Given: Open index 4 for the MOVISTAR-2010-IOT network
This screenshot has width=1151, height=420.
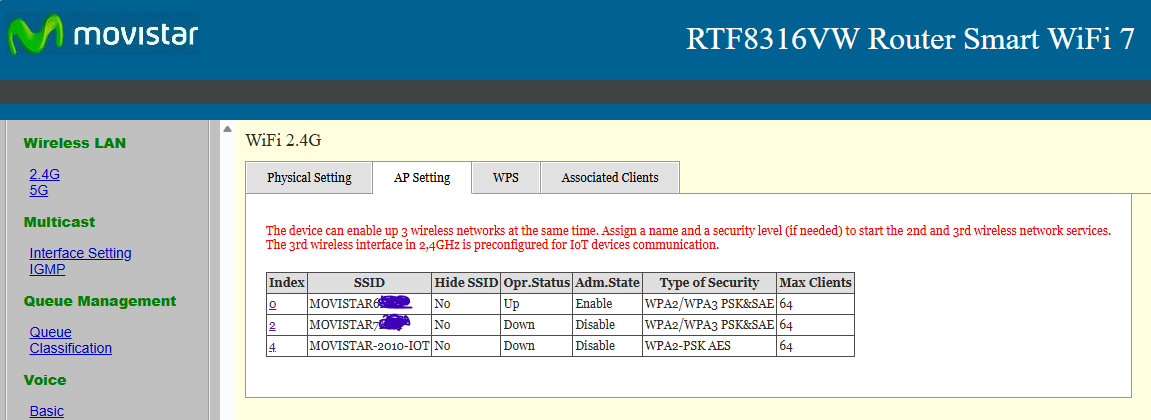Looking at the screenshot, I should click(x=272, y=346).
